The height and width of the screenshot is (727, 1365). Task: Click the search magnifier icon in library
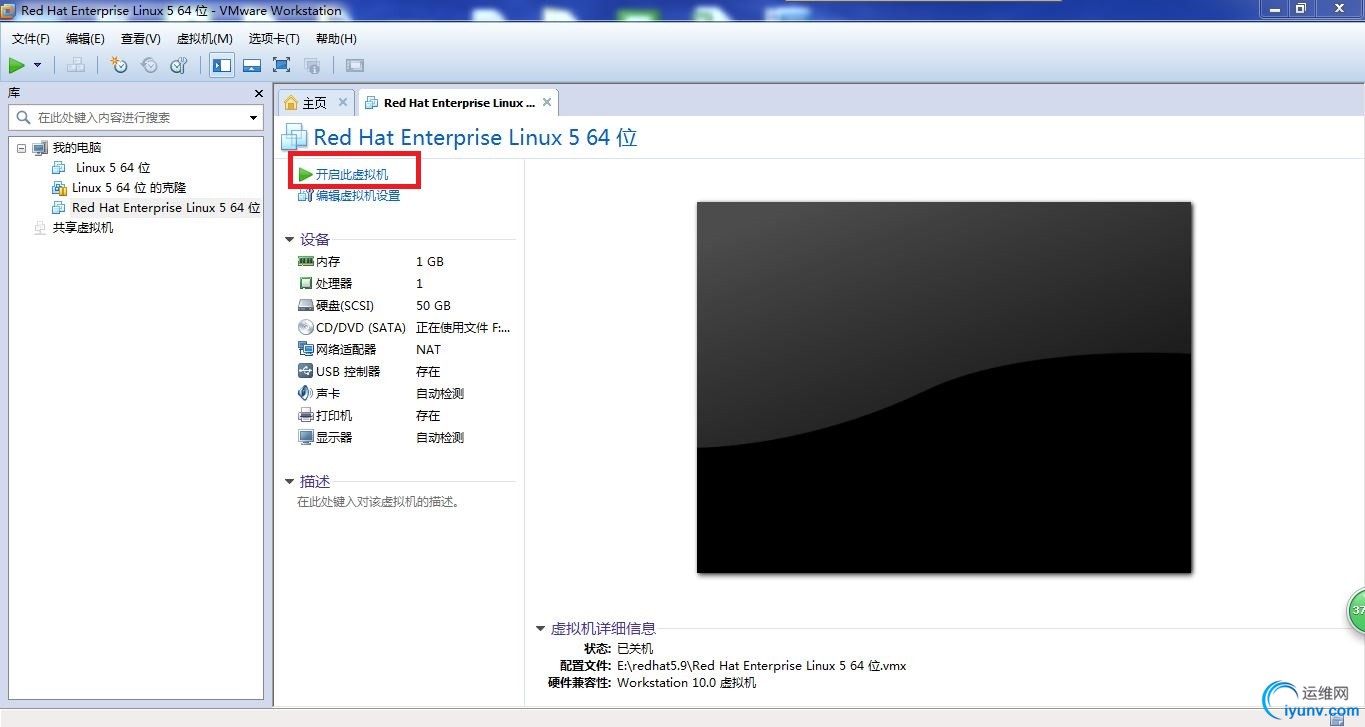coord(23,117)
